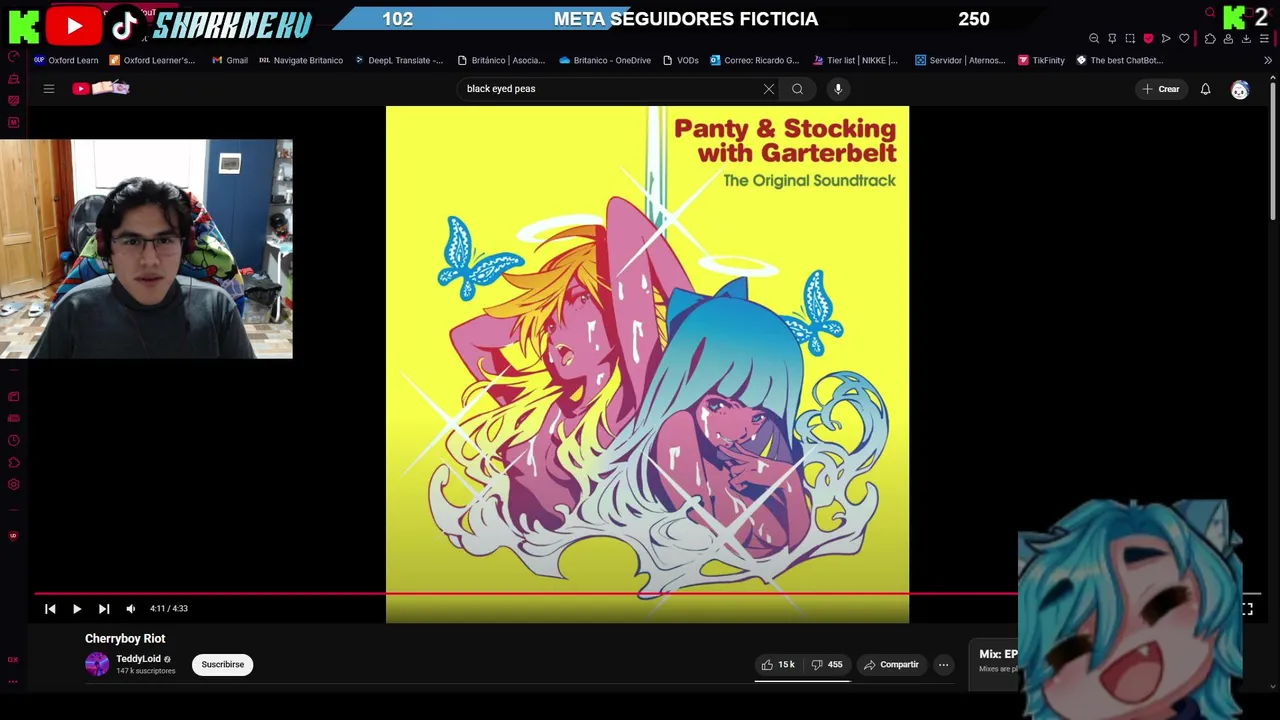Open the TeddyLoid channel name link
The height and width of the screenshot is (720, 1280).
coord(138,659)
